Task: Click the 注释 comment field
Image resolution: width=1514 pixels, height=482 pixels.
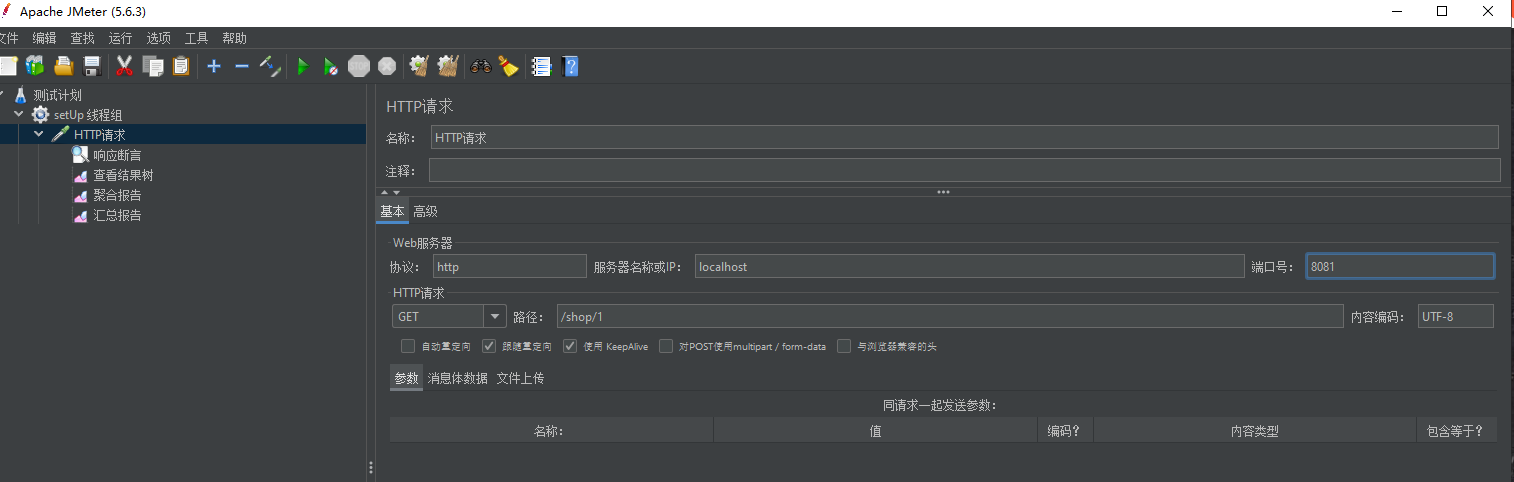Action: [x=965, y=170]
